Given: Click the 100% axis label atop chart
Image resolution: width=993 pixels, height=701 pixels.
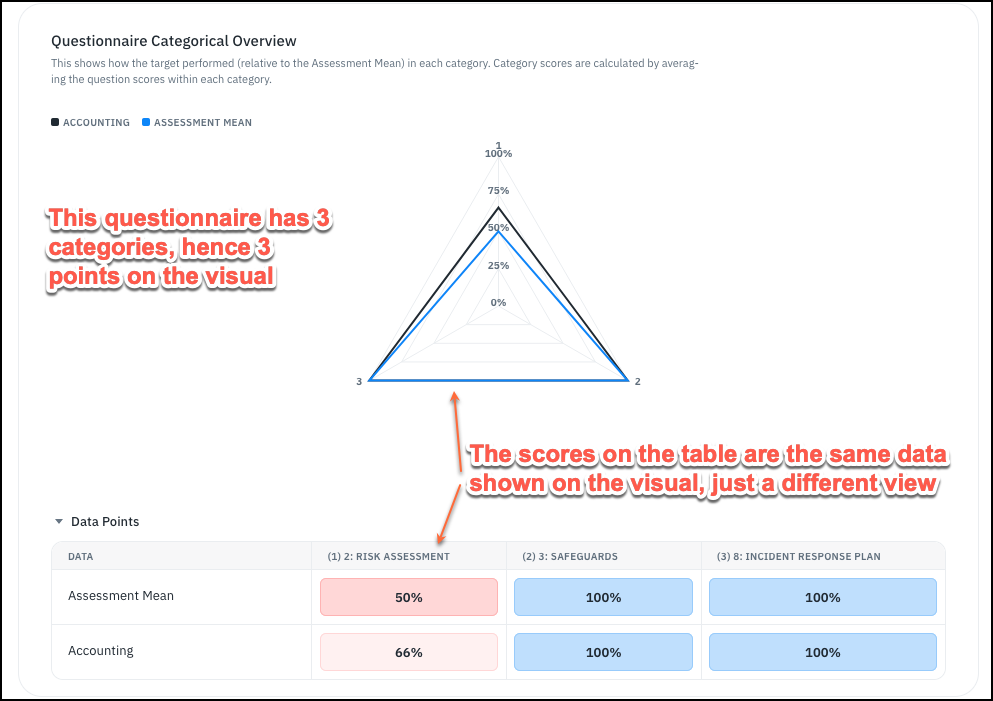Looking at the screenshot, I should pos(498,154).
